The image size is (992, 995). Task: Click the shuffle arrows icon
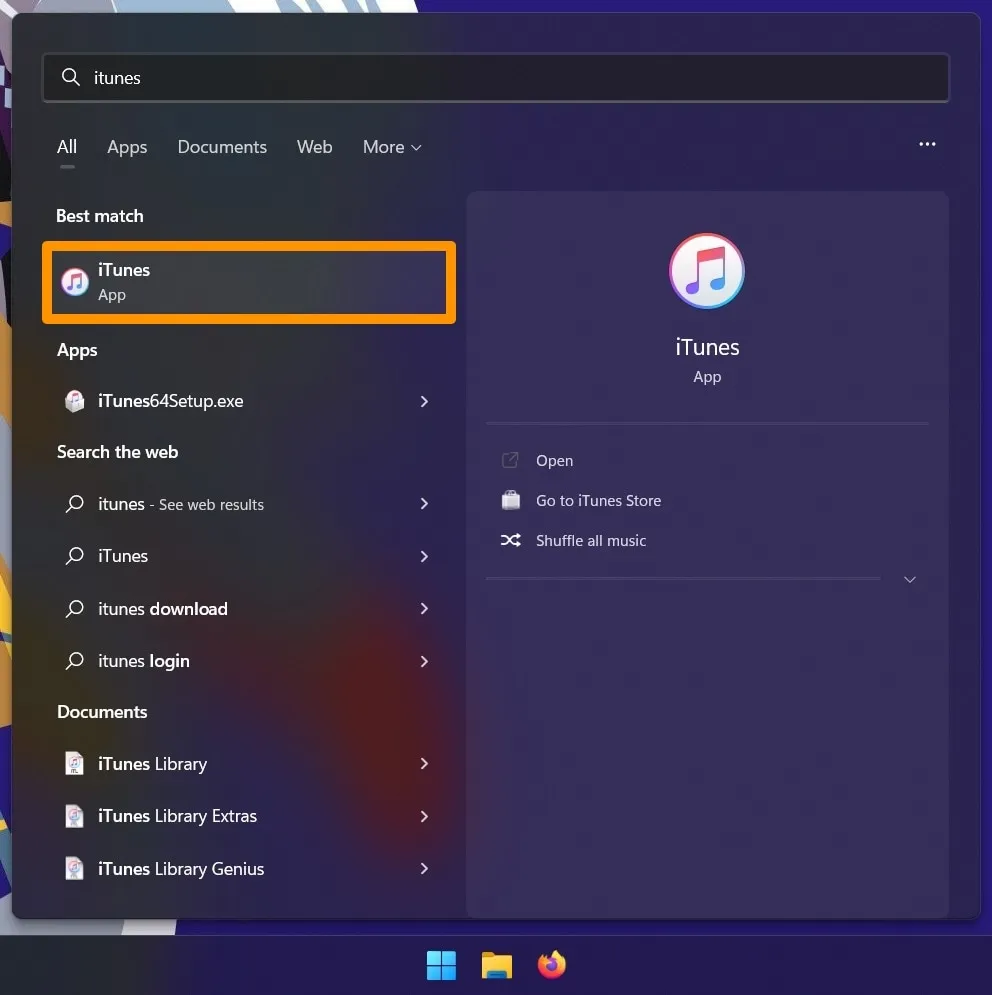[x=510, y=541]
